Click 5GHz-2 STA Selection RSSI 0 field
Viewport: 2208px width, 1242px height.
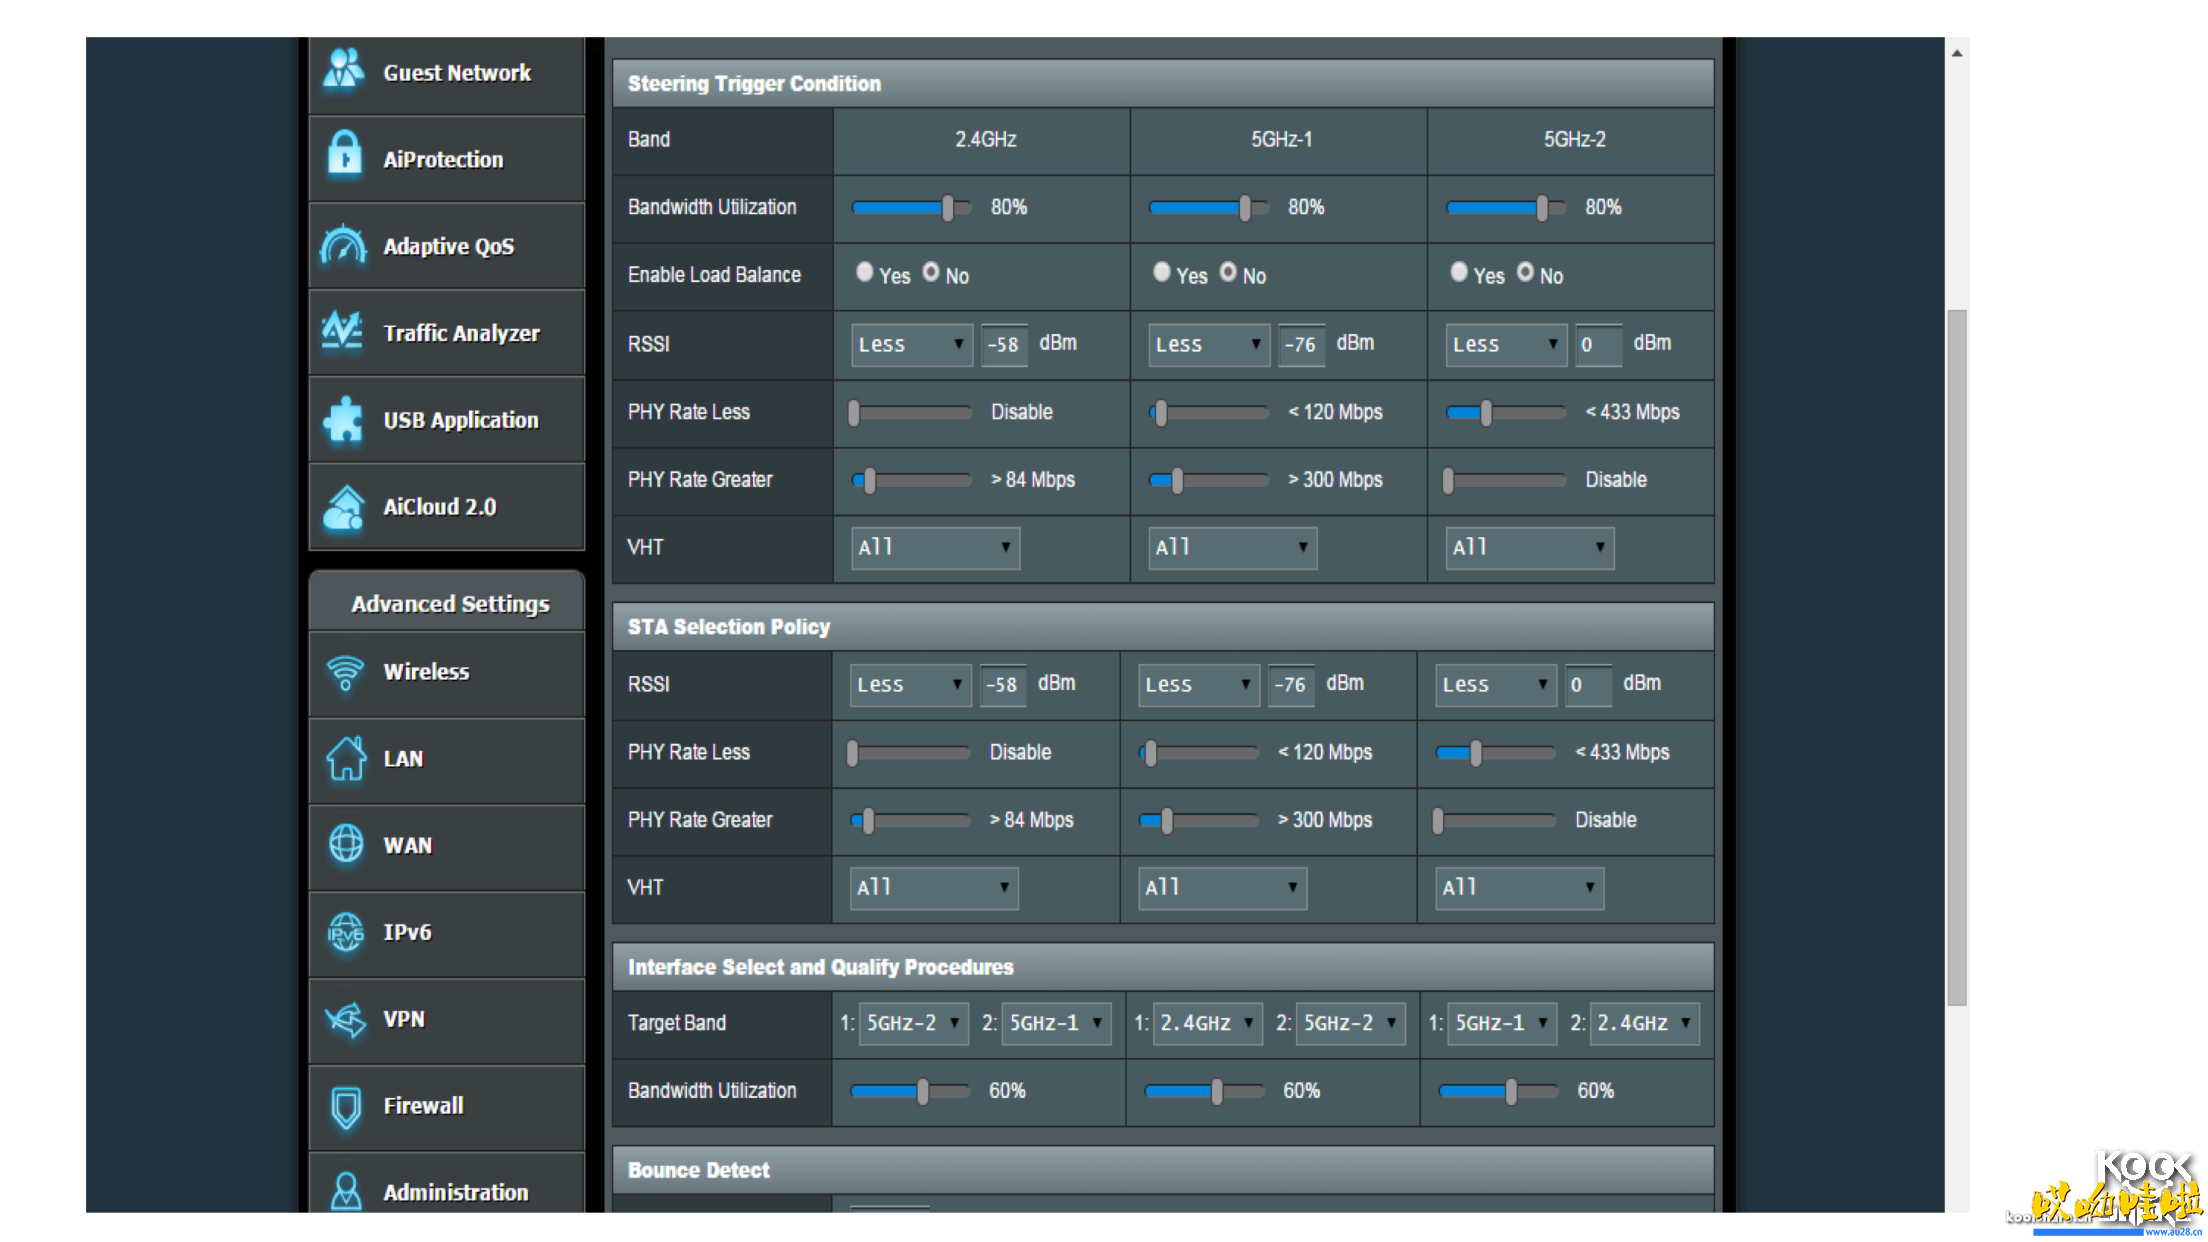coord(1588,685)
